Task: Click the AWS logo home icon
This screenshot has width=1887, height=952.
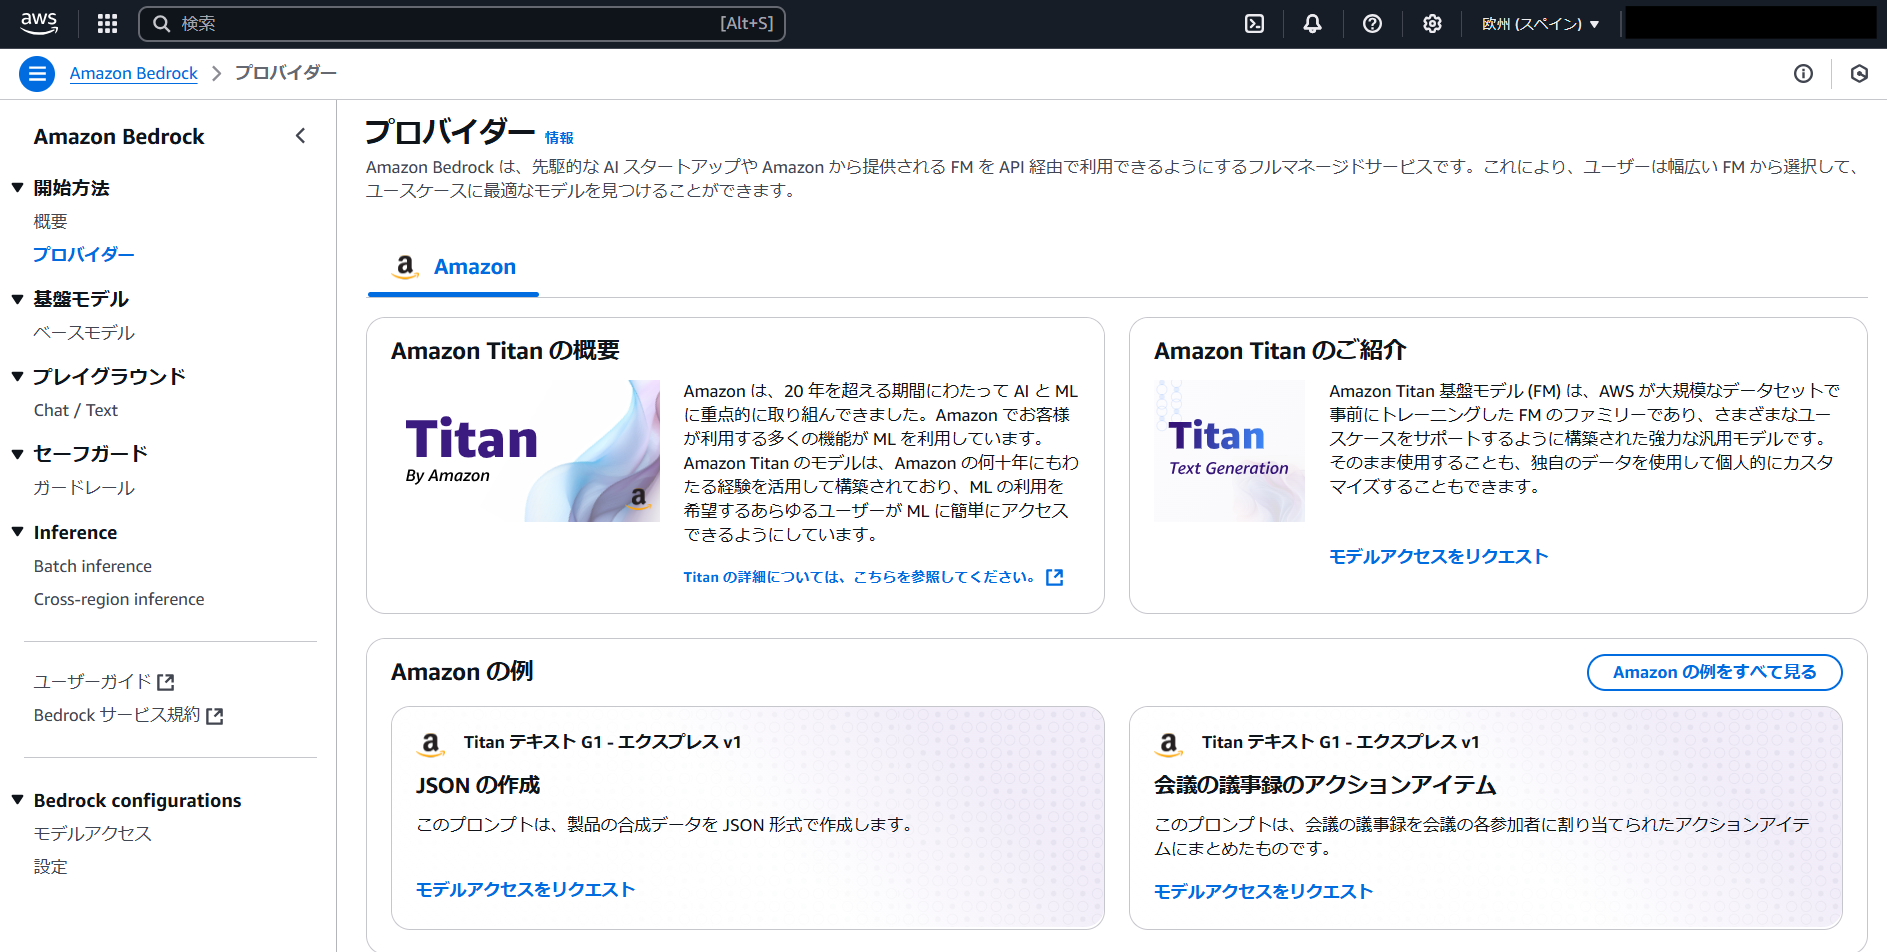Action: pyautogui.click(x=39, y=23)
